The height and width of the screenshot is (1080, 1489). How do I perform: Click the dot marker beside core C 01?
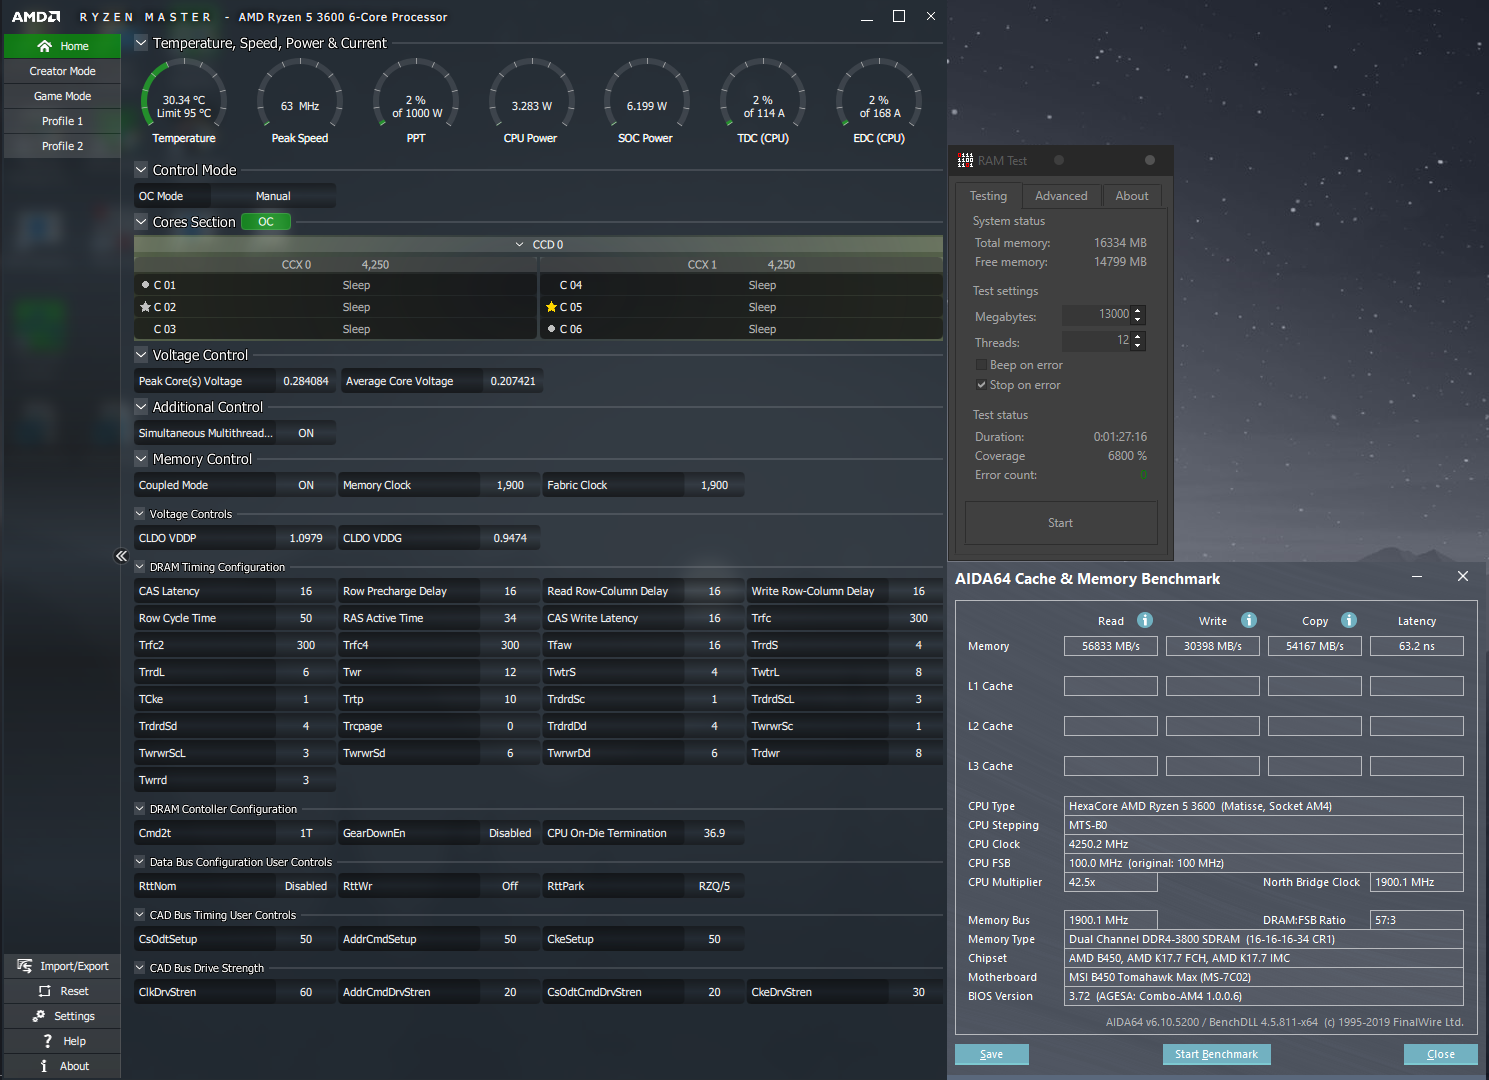click(x=146, y=285)
